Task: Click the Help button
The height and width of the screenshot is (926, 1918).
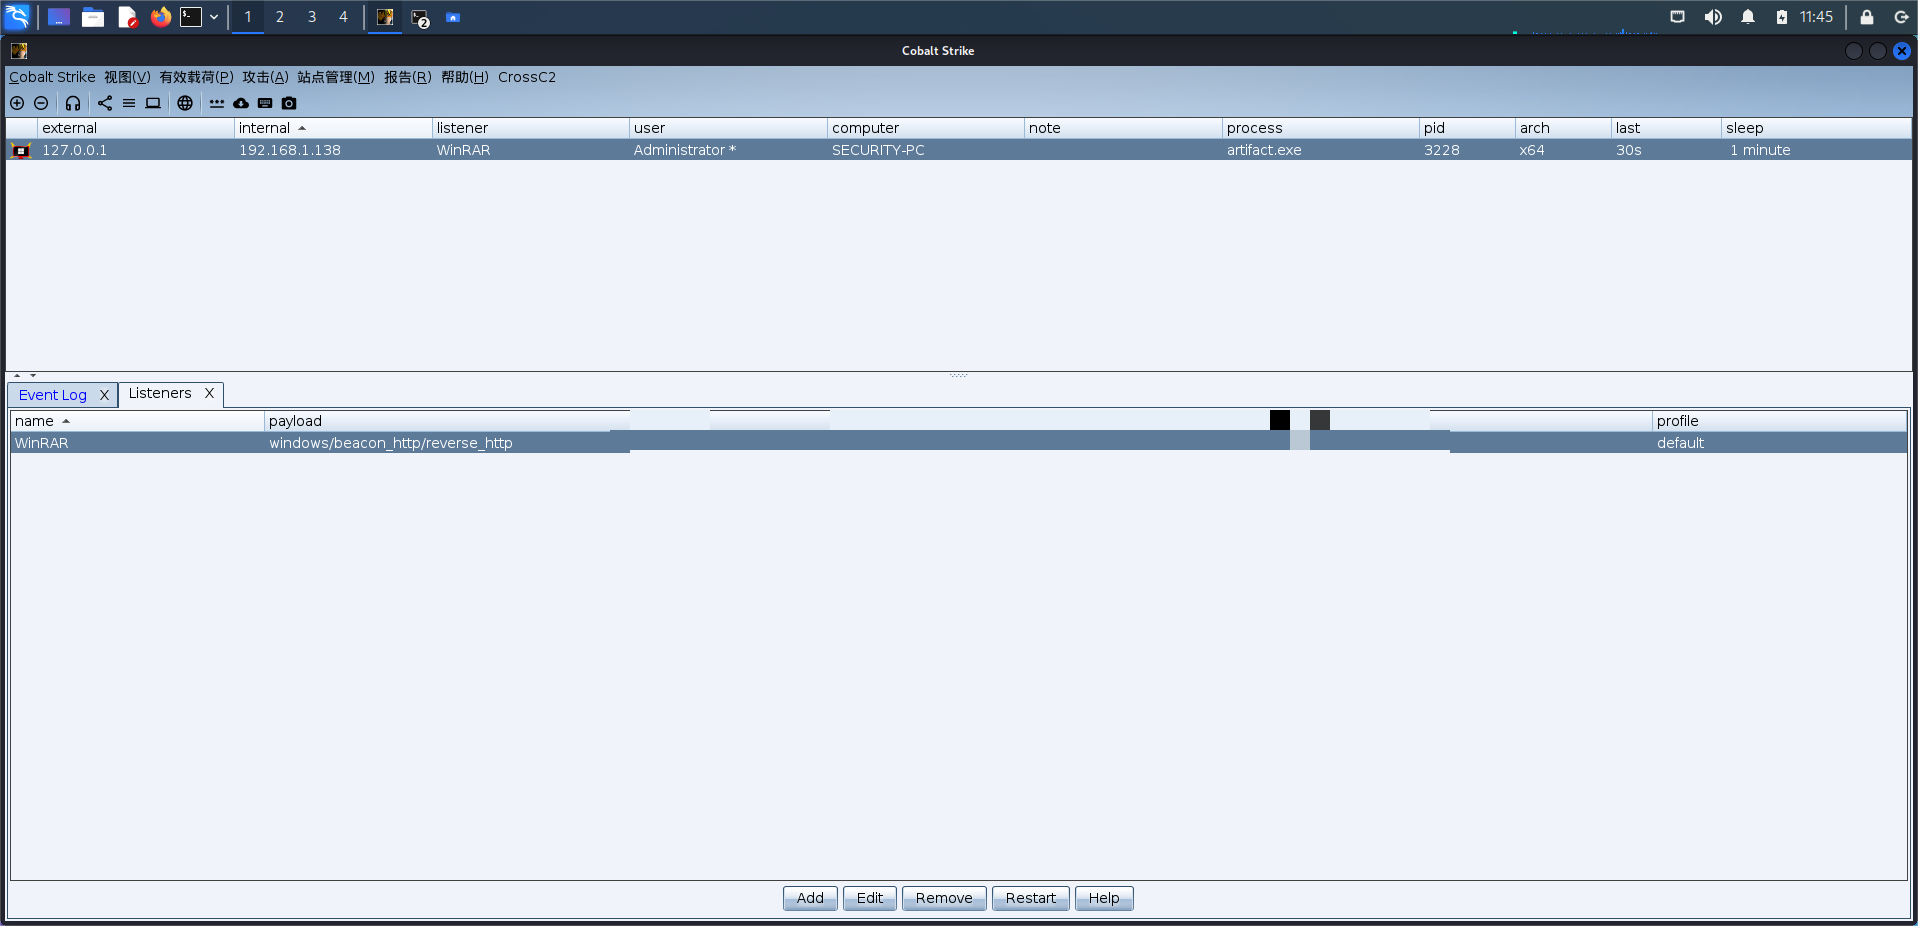Action: click(1104, 898)
